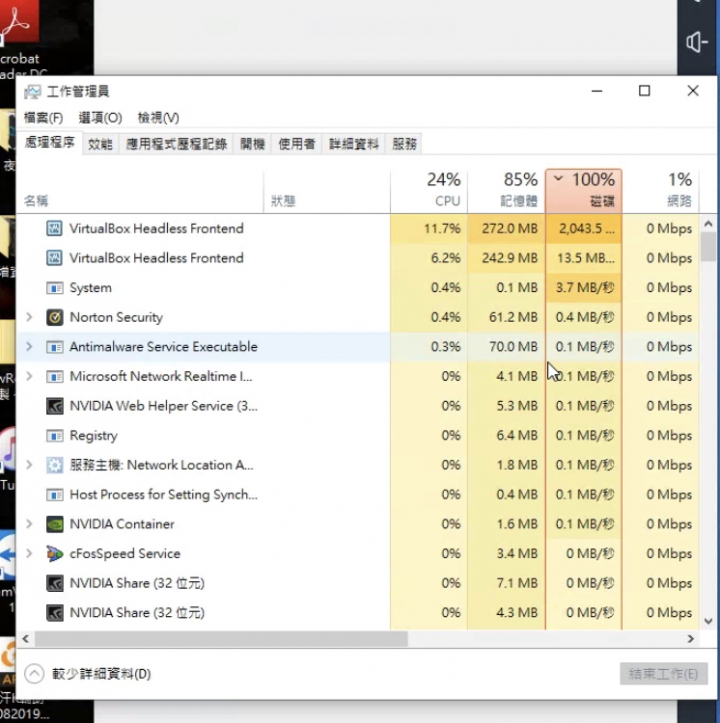Image resolution: width=720 pixels, height=723 pixels.
Task: Switch to the 效能 tab
Action: click(100, 144)
